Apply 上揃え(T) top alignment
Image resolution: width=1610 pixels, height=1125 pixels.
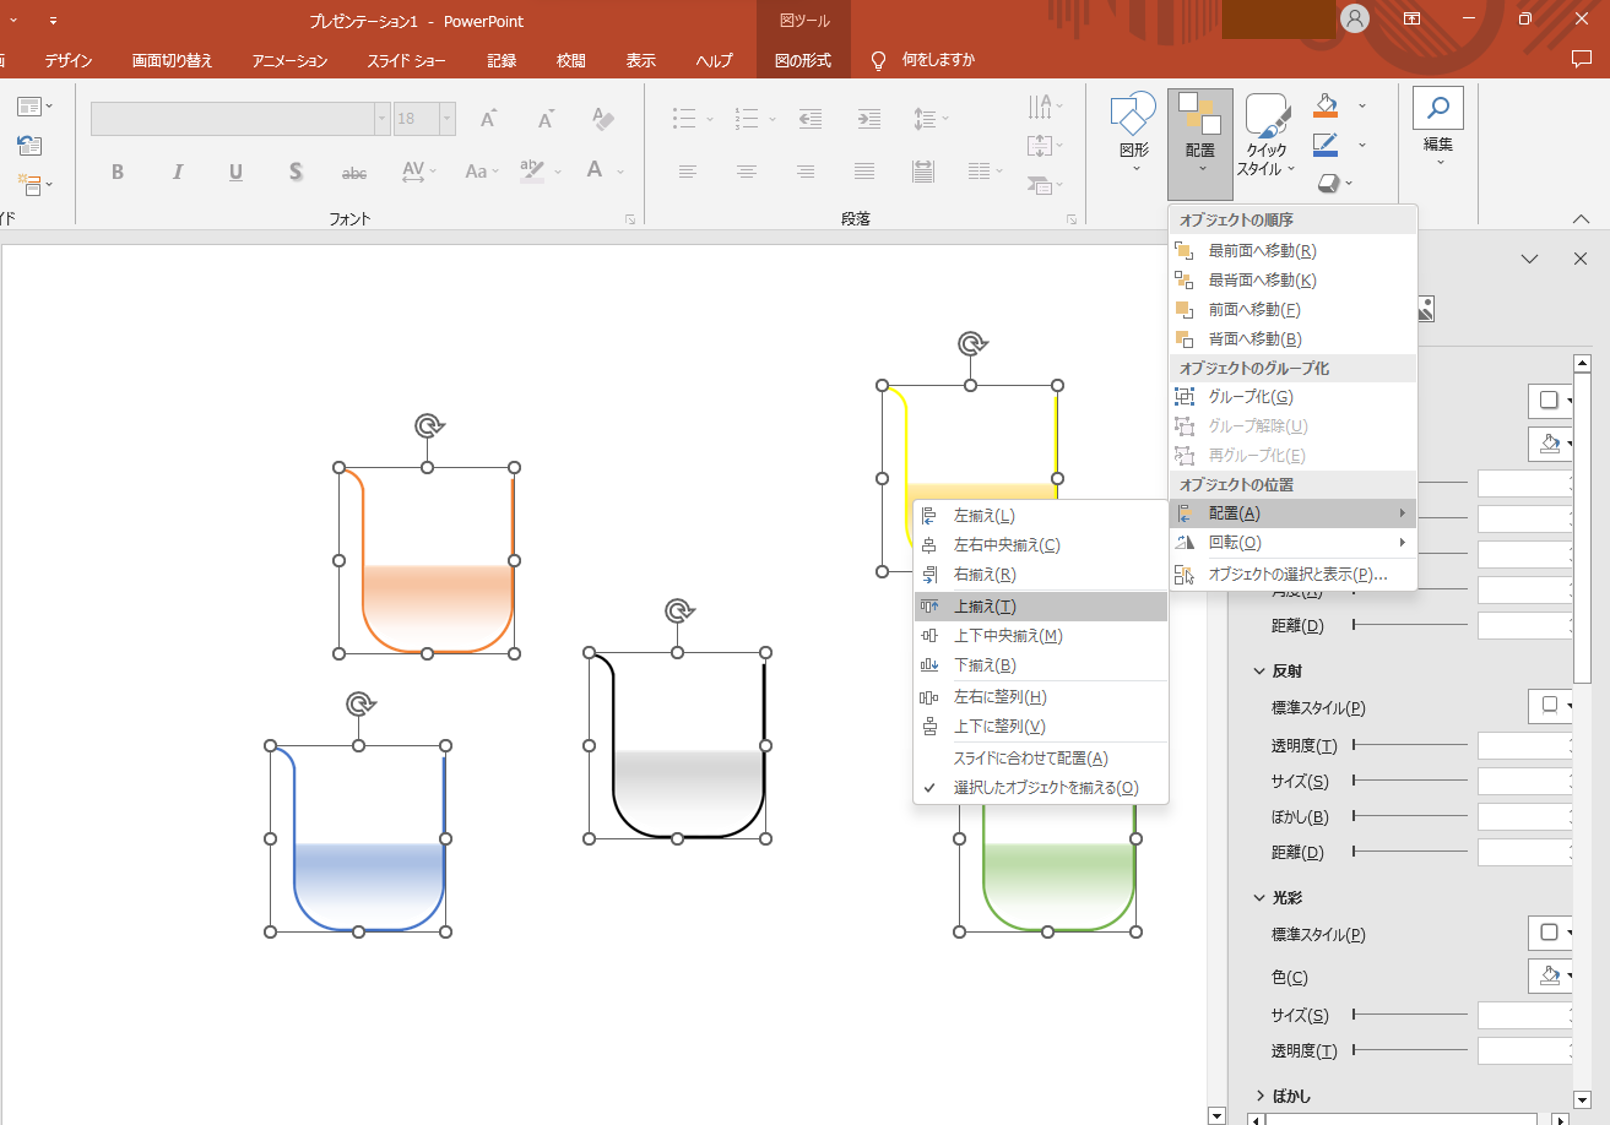(x=1040, y=606)
